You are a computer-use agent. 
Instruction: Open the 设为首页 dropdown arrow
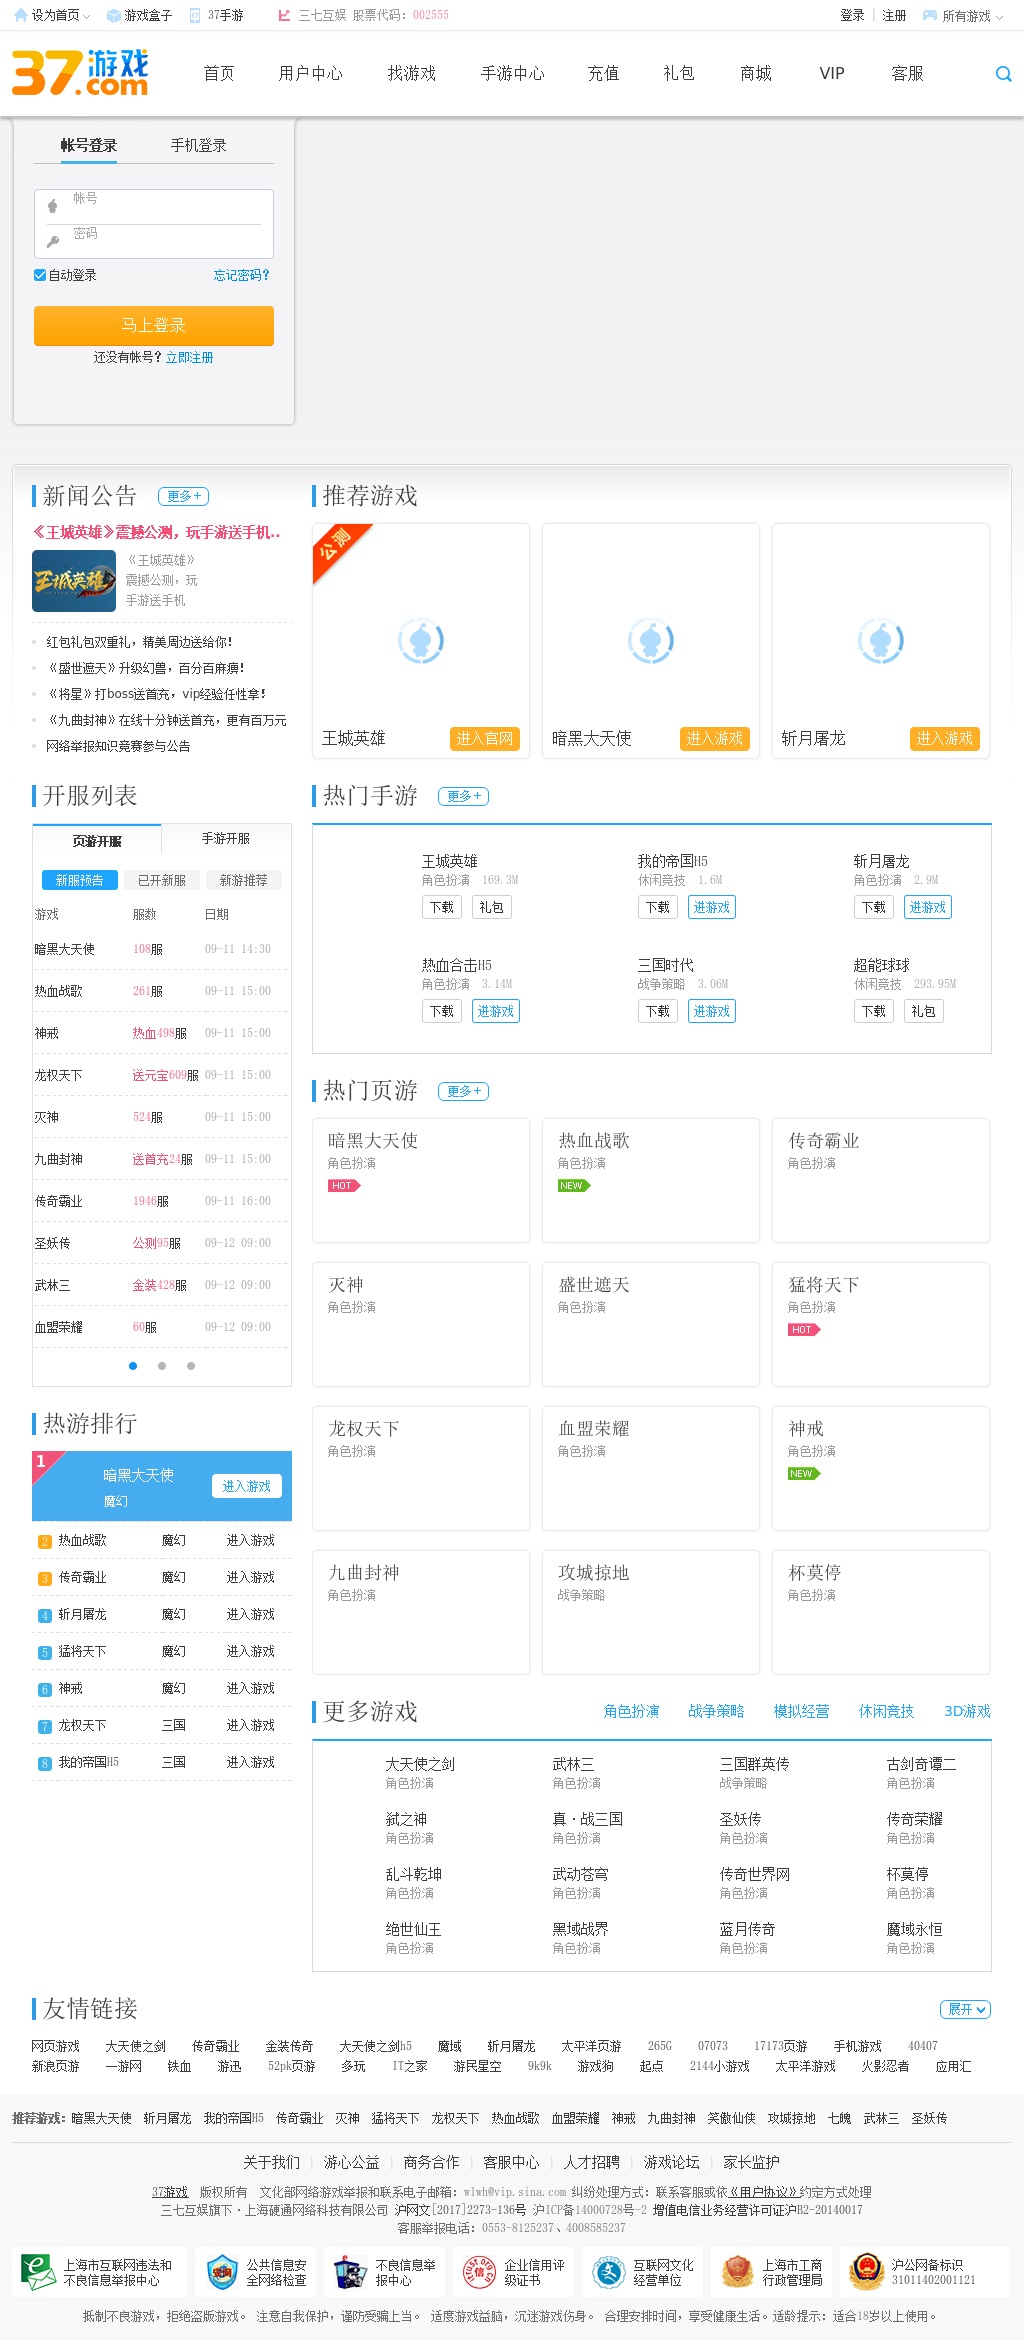tap(87, 16)
